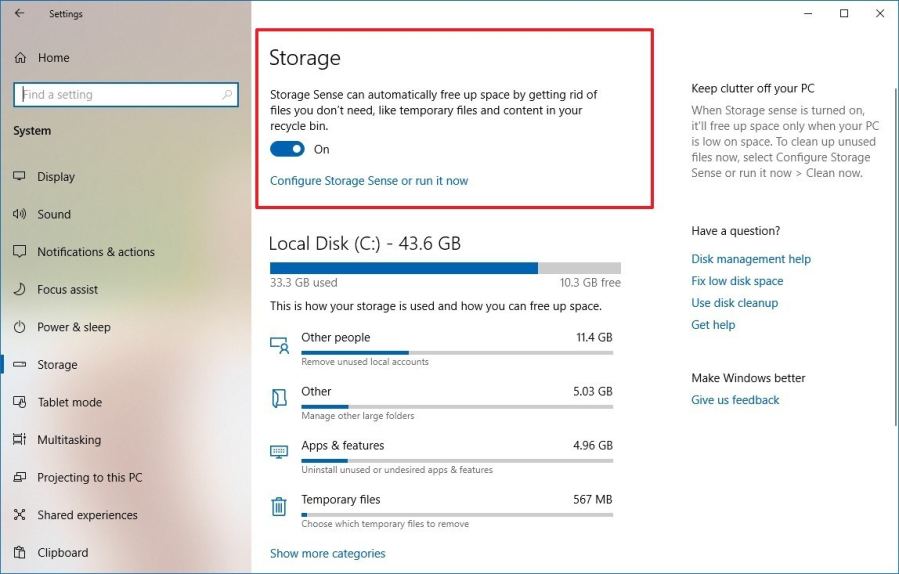Image resolution: width=899 pixels, height=574 pixels.
Task: Click the Multitasking icon
Action: pyautogui.click(x=19, y=439)
